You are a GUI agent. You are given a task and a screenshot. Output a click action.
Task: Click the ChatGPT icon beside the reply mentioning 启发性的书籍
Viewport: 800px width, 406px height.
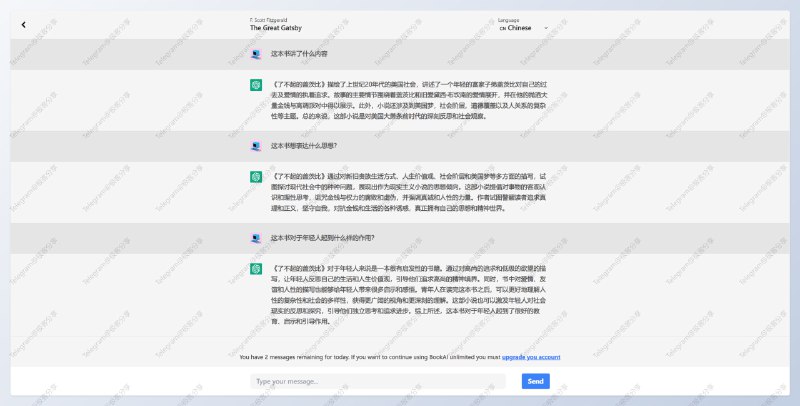coord(256,269)
